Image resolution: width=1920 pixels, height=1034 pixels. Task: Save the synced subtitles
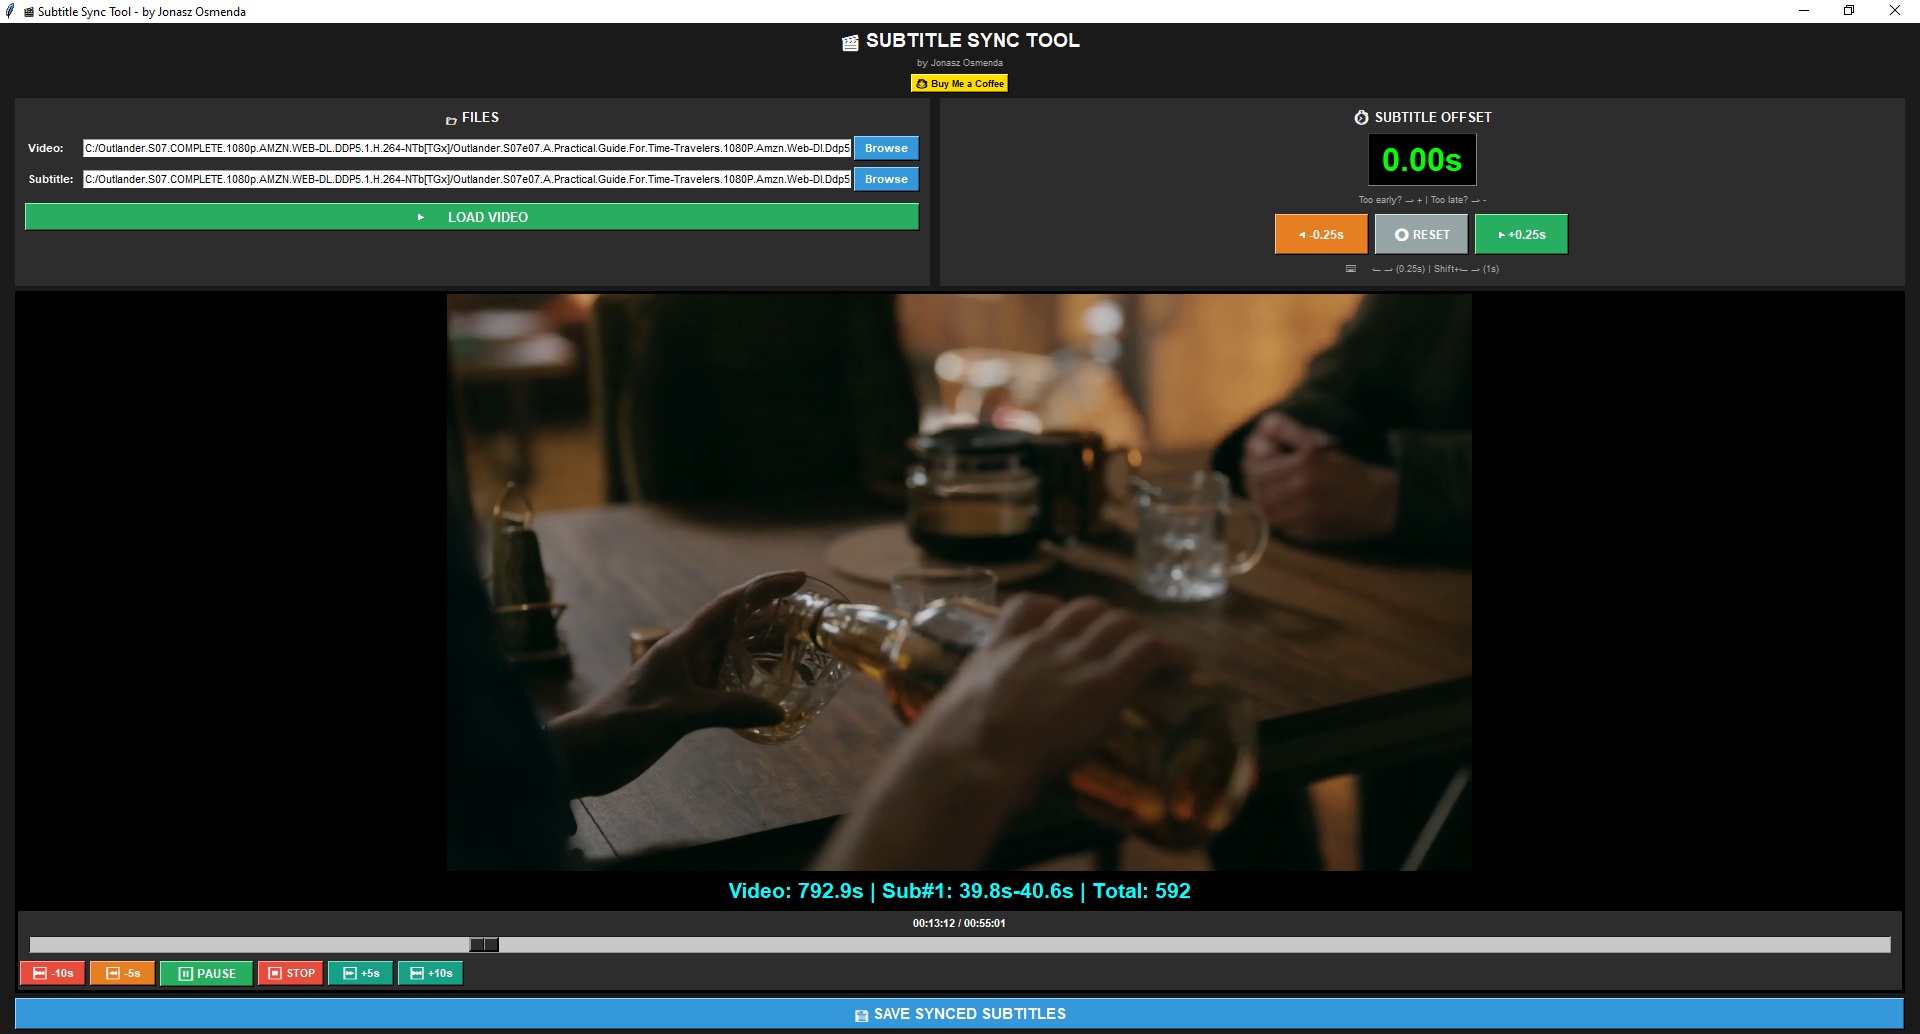[959, 1014]
